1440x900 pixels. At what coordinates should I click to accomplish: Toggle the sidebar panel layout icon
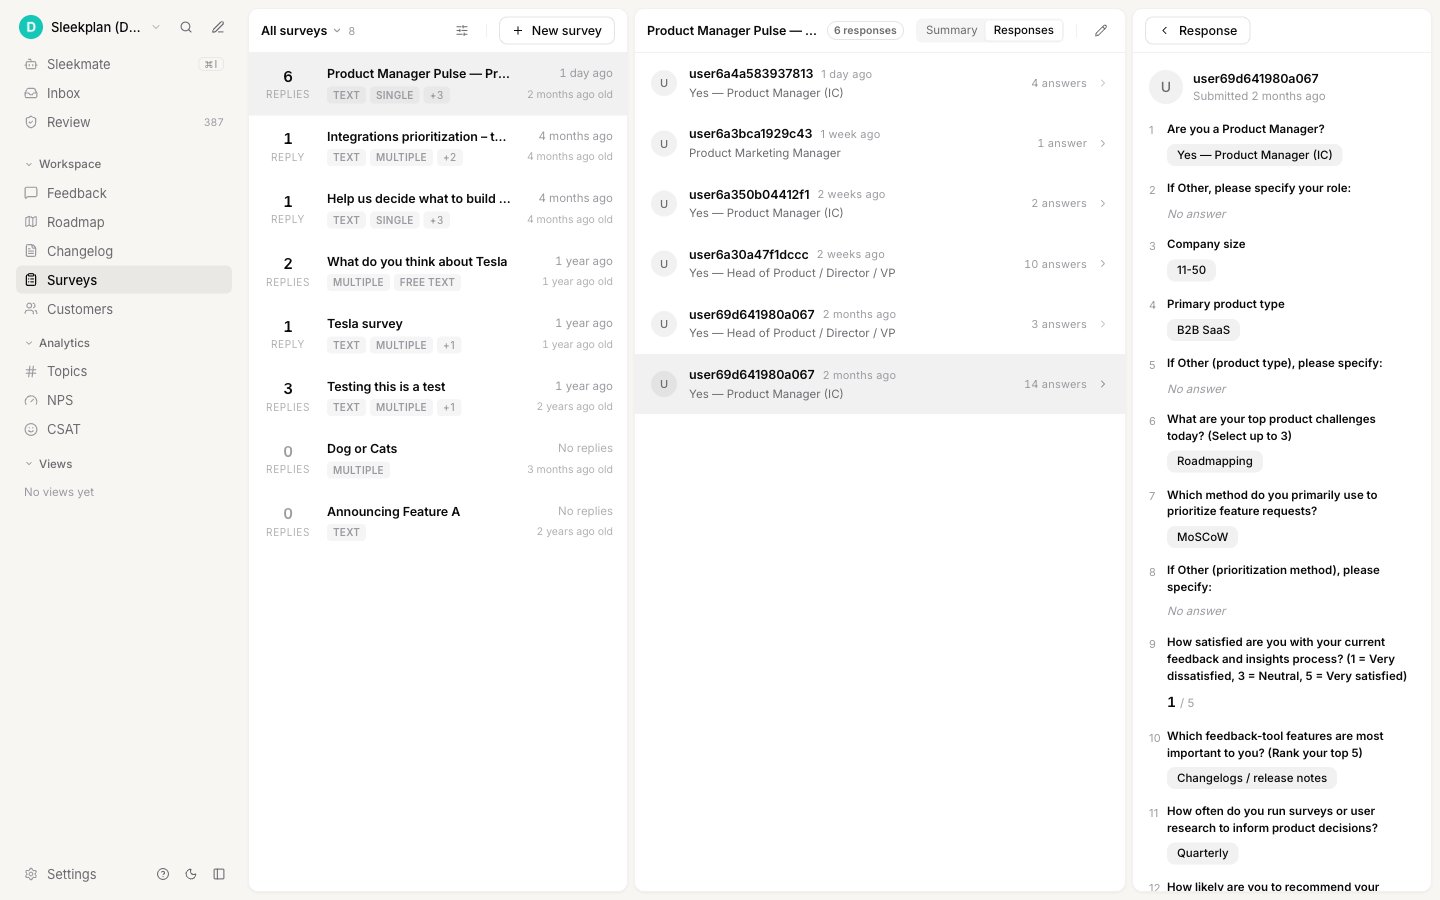(x=219, y=874)
